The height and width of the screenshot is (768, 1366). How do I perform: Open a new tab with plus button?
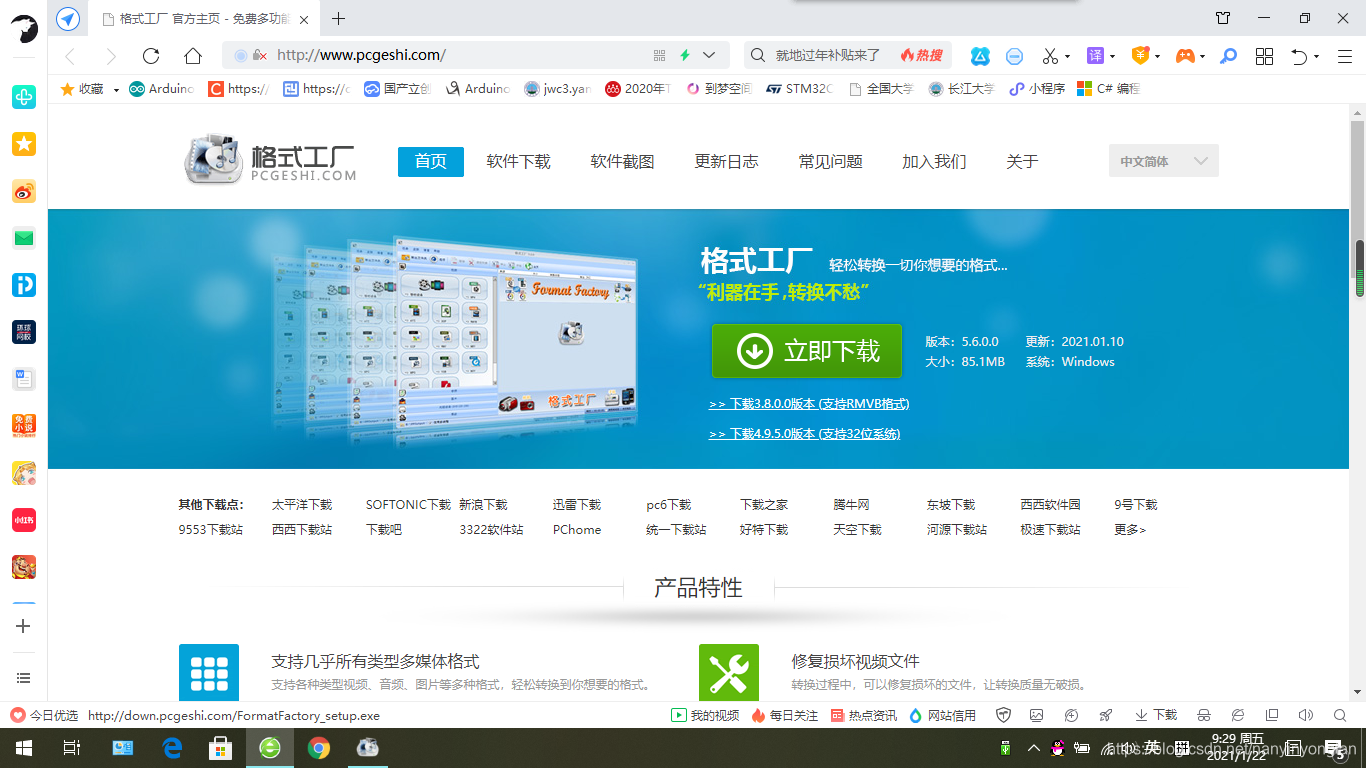pos(338,18)
